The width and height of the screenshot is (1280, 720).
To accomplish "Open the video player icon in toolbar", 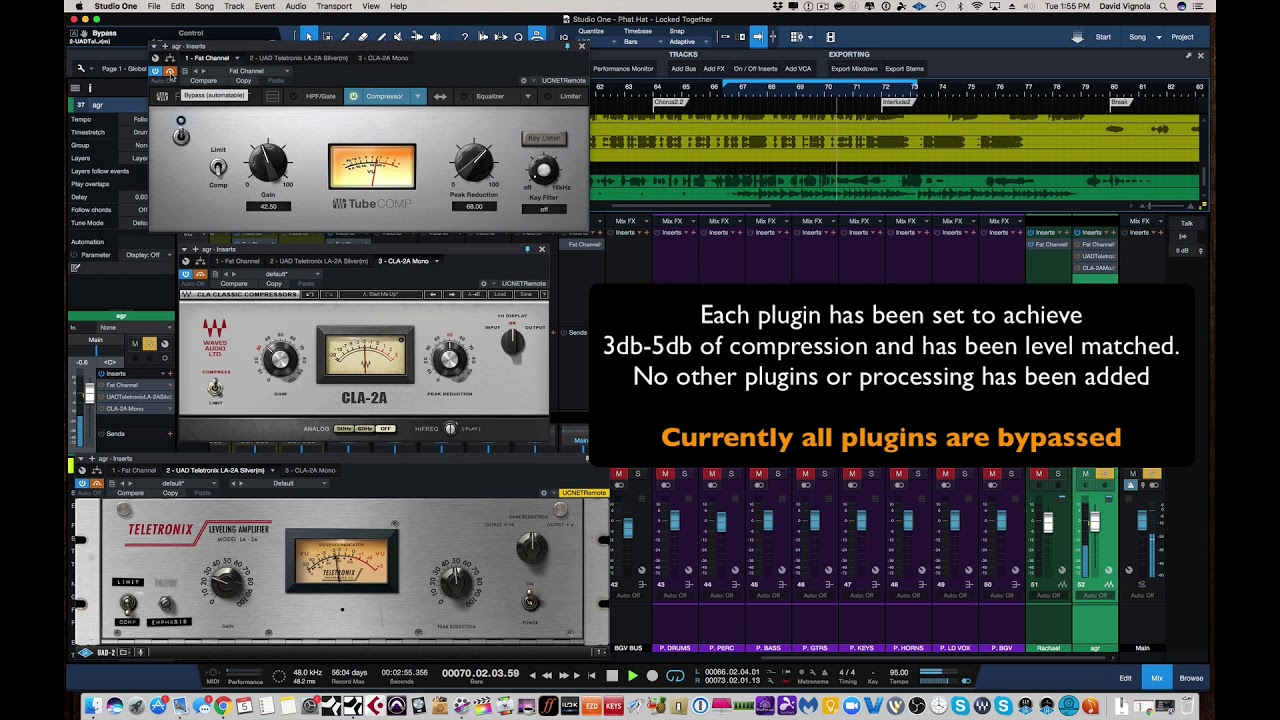I will (x=831, y=37).
